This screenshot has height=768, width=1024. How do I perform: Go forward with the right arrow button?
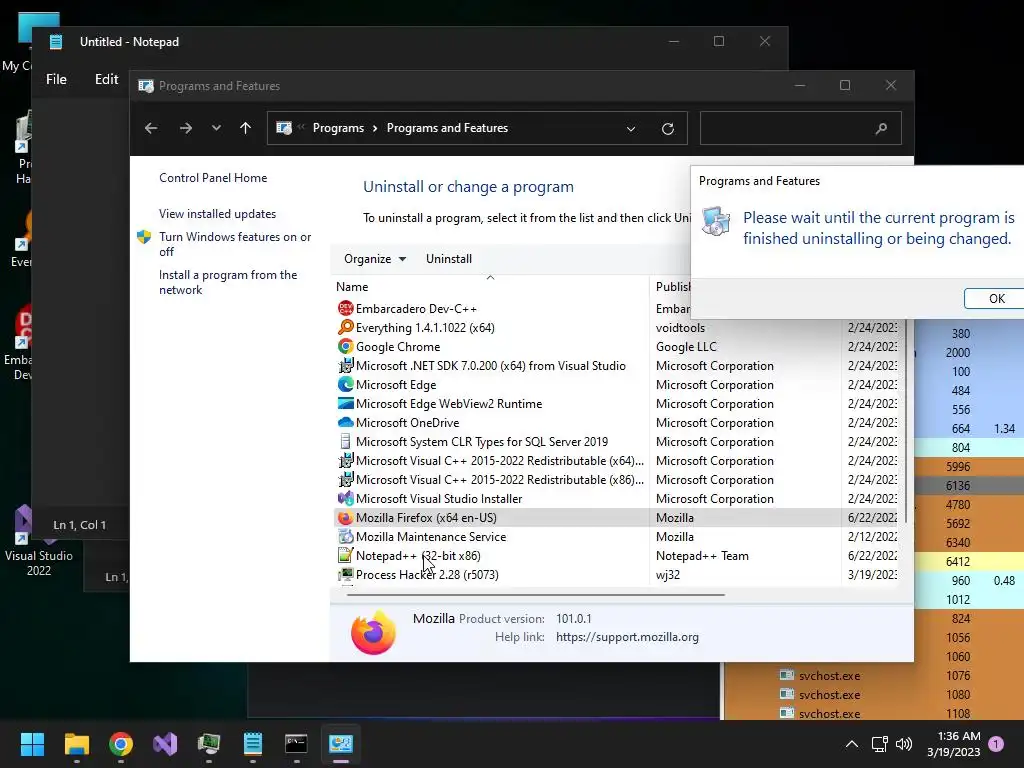point(186,128)
